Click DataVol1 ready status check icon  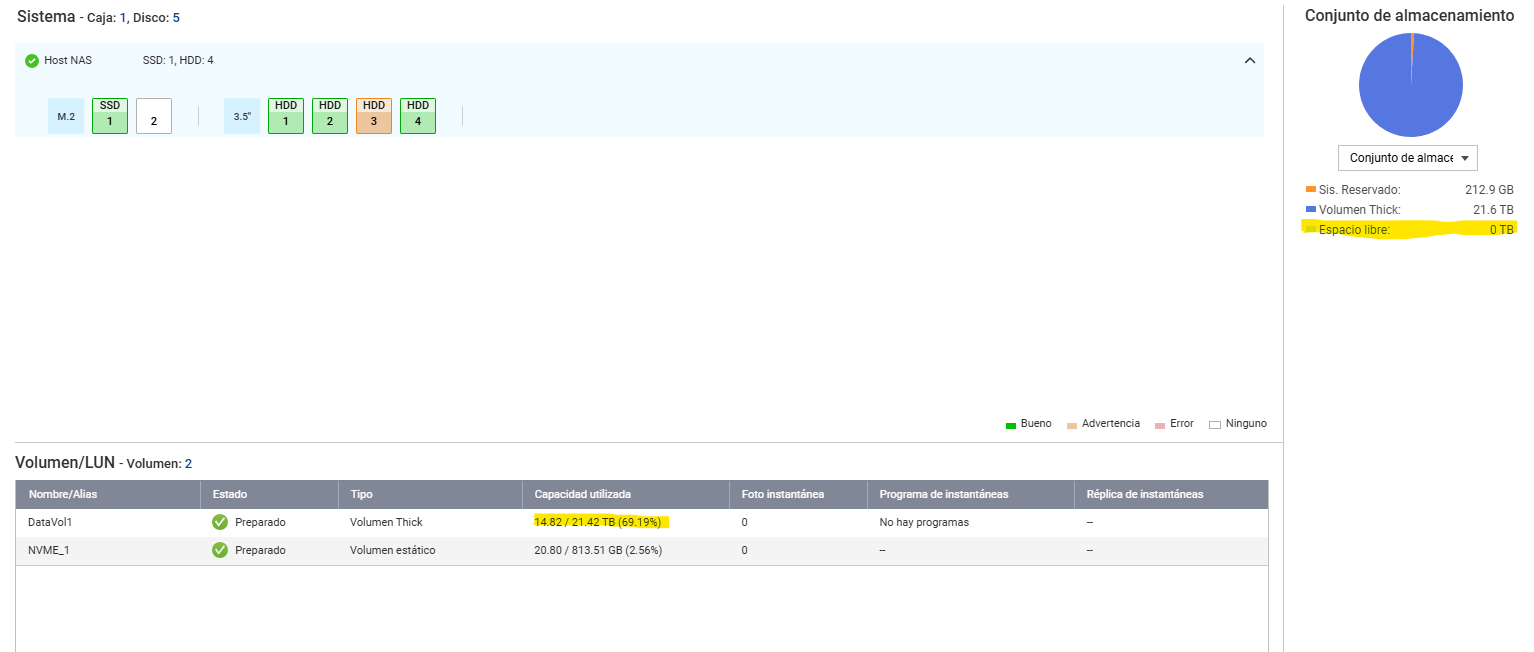tap(220, 522)
